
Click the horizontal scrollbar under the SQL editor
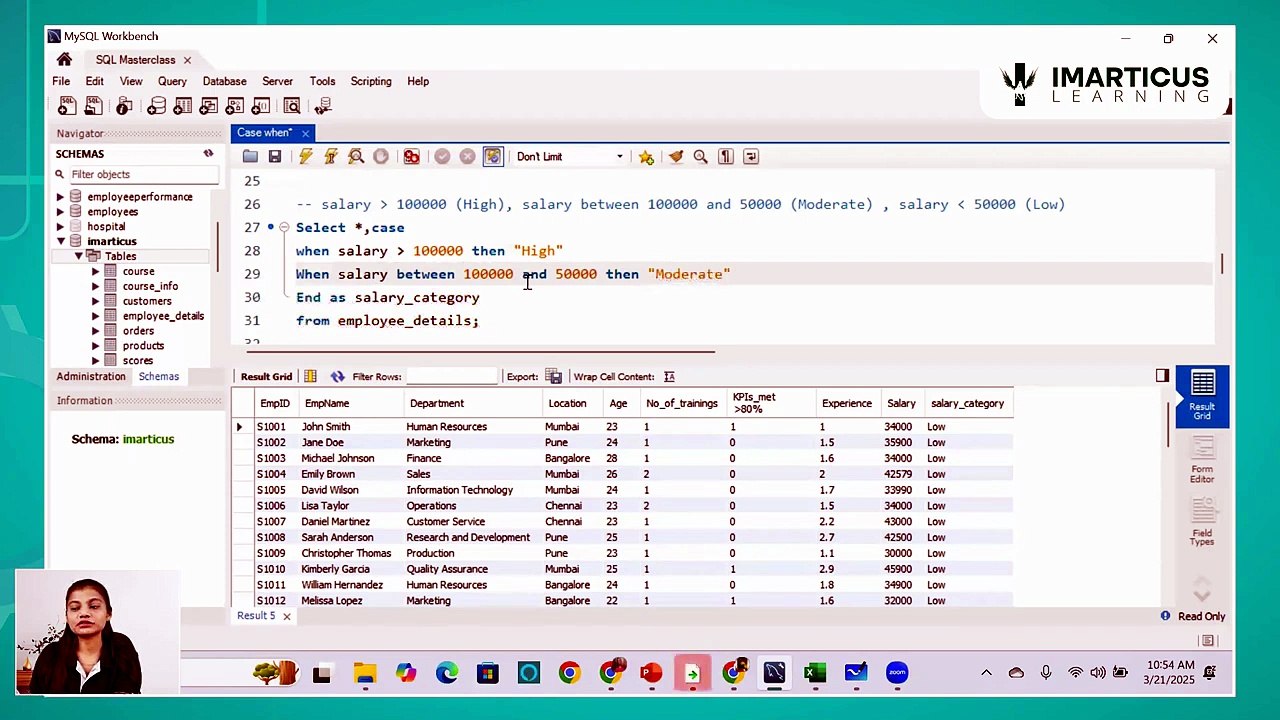click(x=480, y=351)
